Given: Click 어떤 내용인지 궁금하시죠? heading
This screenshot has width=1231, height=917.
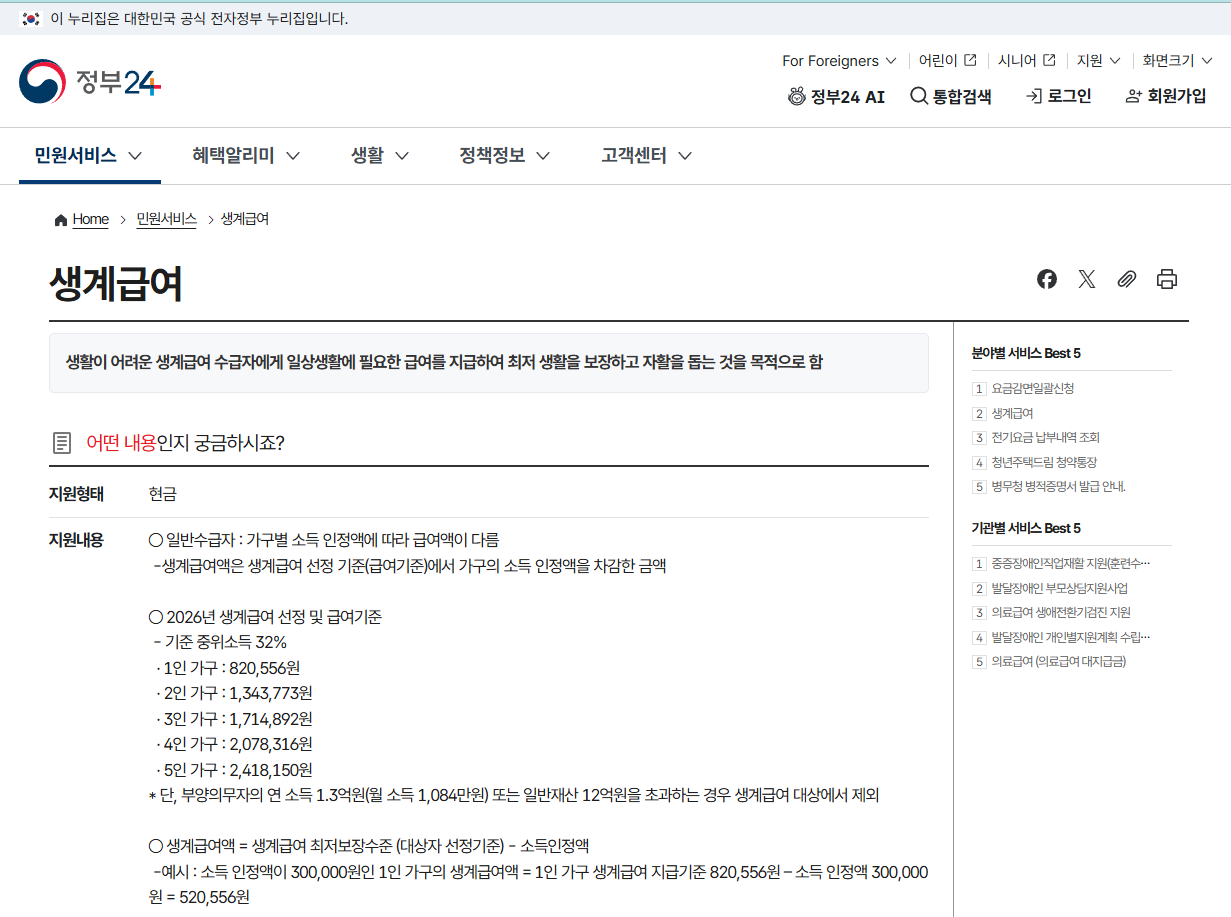Looking at the screenshot, I should [185, 443].
